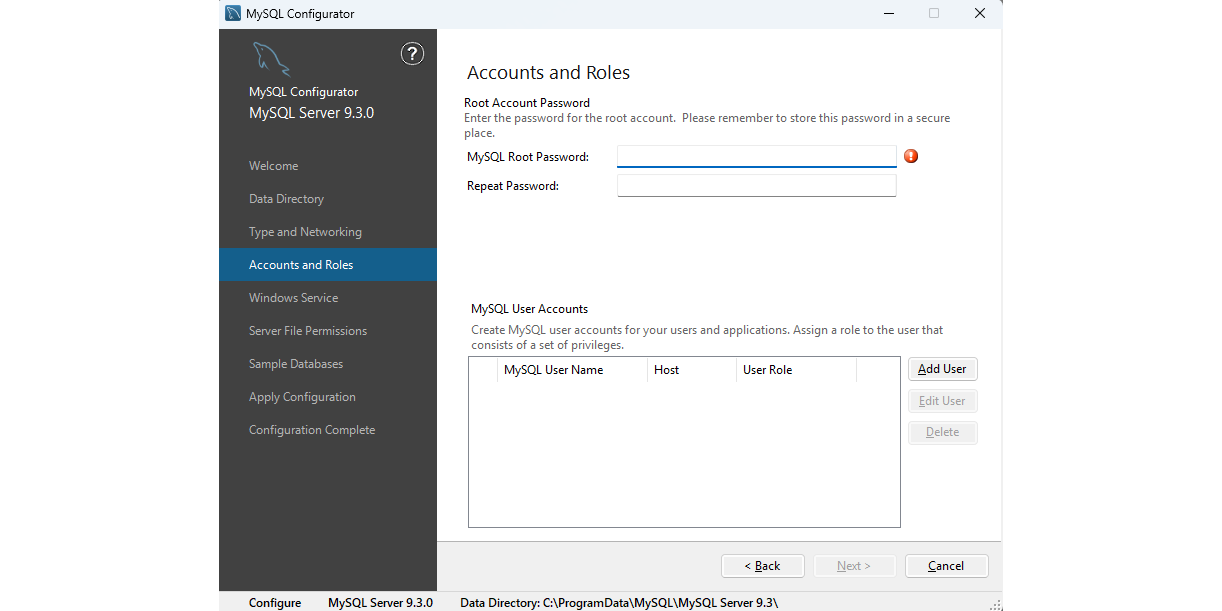This screenshot has height=611, width=1222.
Task: Select the Sample Databases step
Action: 296,364
